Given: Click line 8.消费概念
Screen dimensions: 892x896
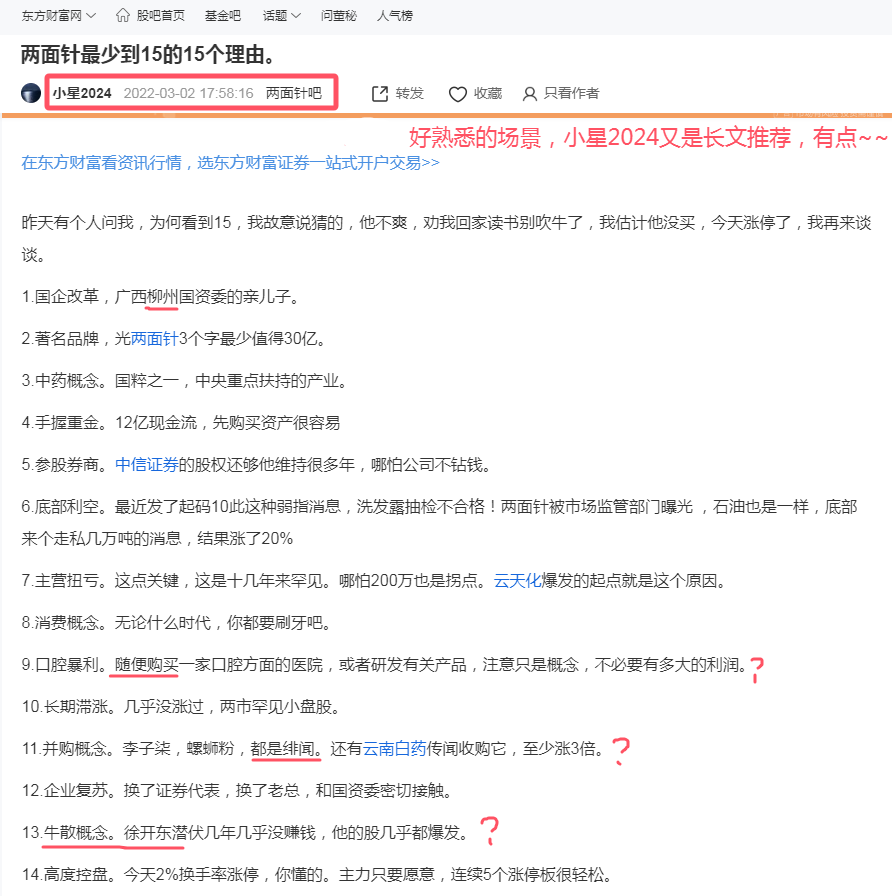Looking at the screenshot, I should tap(177, 623).
